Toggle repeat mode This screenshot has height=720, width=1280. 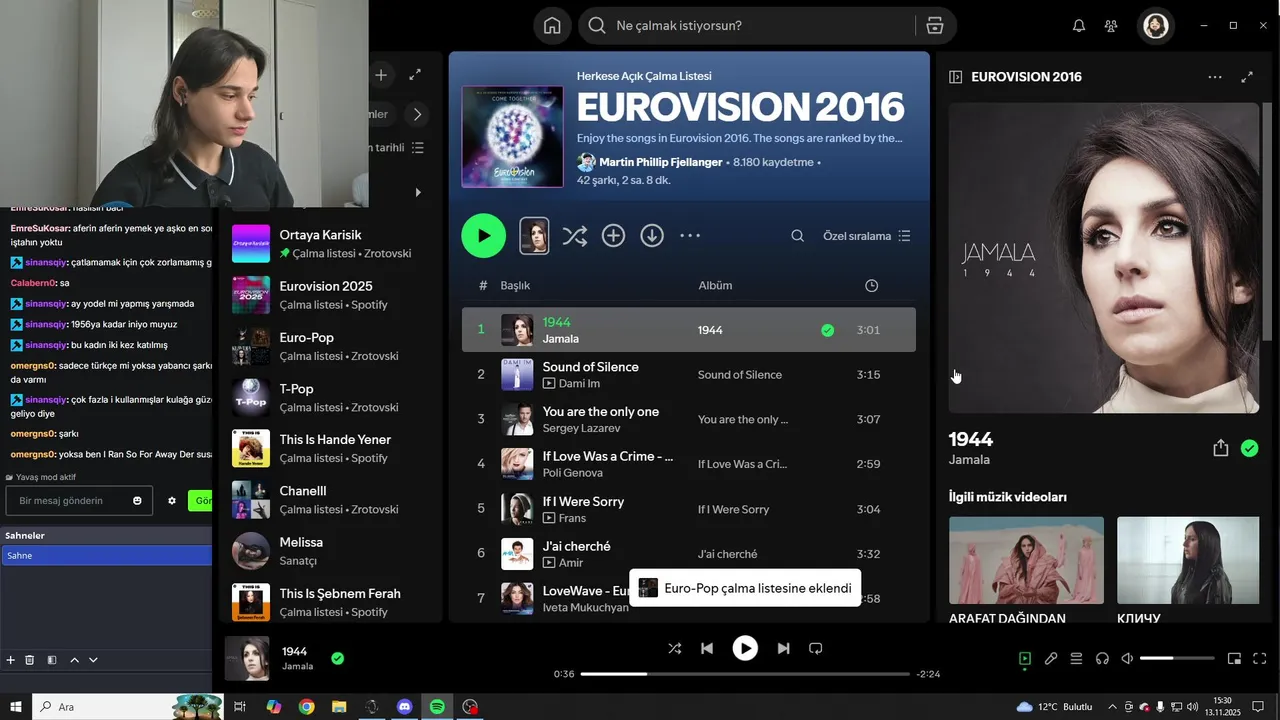(815, 648)
